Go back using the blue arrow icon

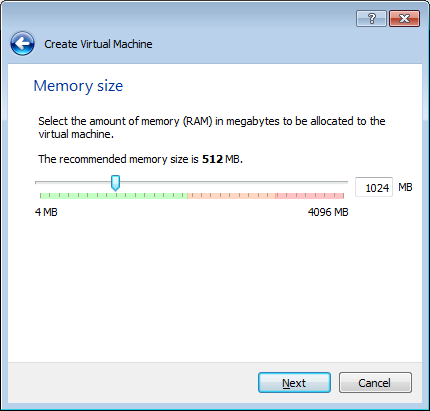[x=22, y=44]
